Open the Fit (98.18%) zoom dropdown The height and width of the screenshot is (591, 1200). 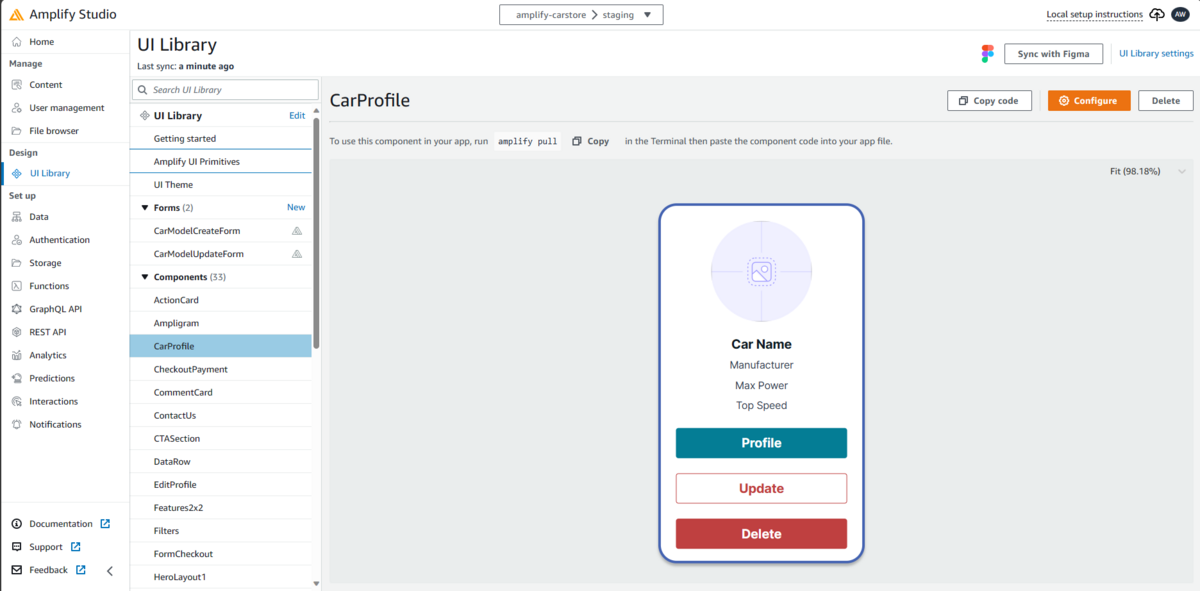pyautogui.click(x=1148, y=171)
